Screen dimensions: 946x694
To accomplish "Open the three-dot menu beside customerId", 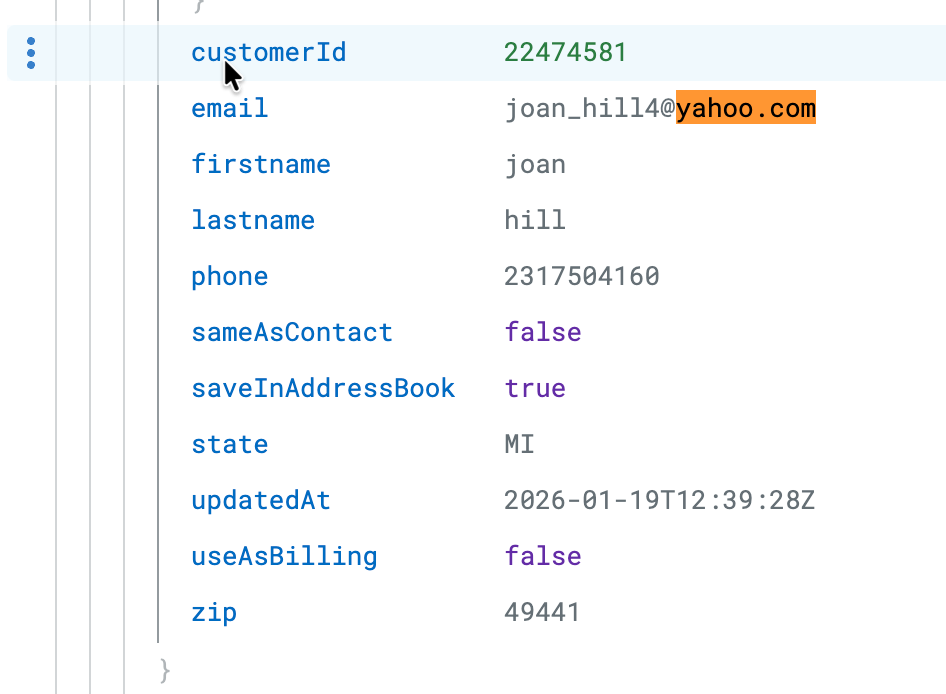I will tap(32, 53).
